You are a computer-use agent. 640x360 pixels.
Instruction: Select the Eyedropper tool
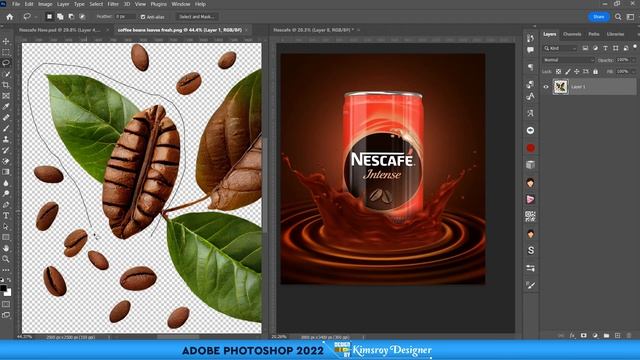pyautogui.click(x=6, y=107)
